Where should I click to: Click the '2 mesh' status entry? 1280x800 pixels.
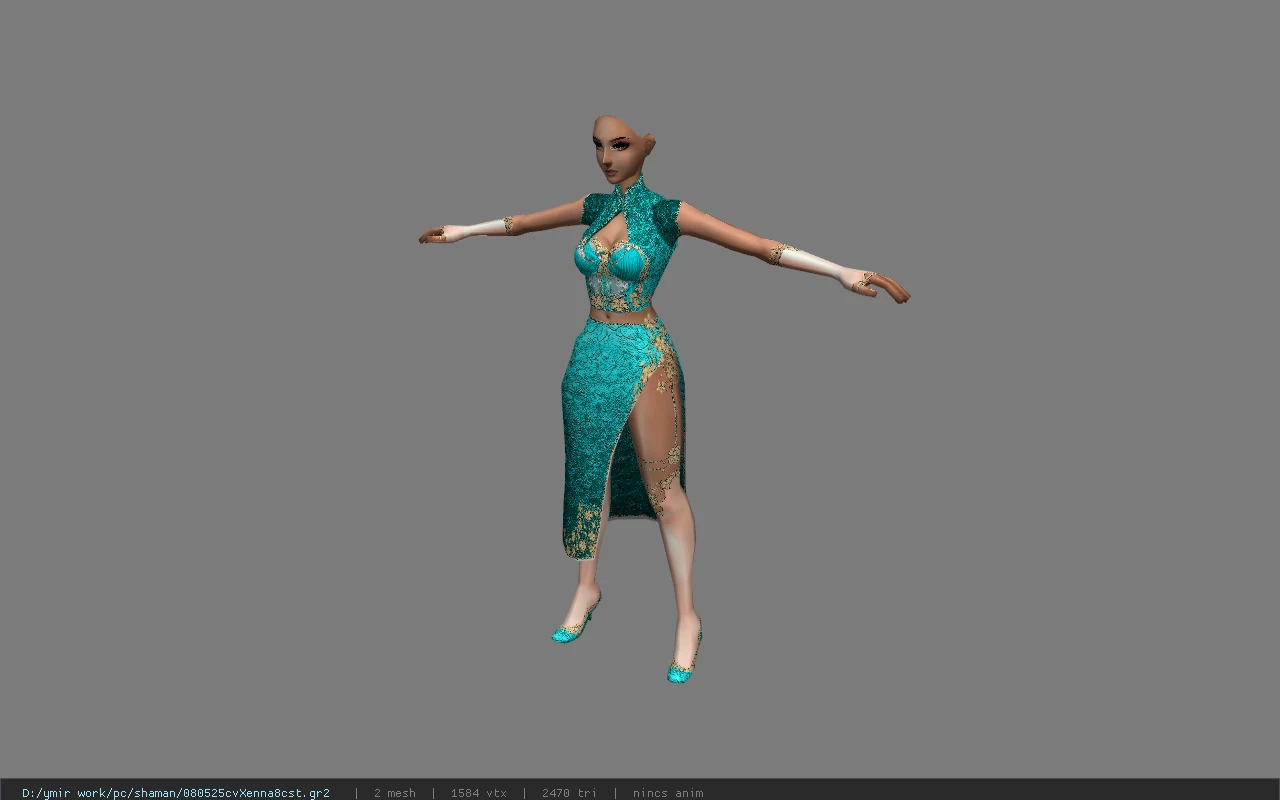[x=394, y=793]
